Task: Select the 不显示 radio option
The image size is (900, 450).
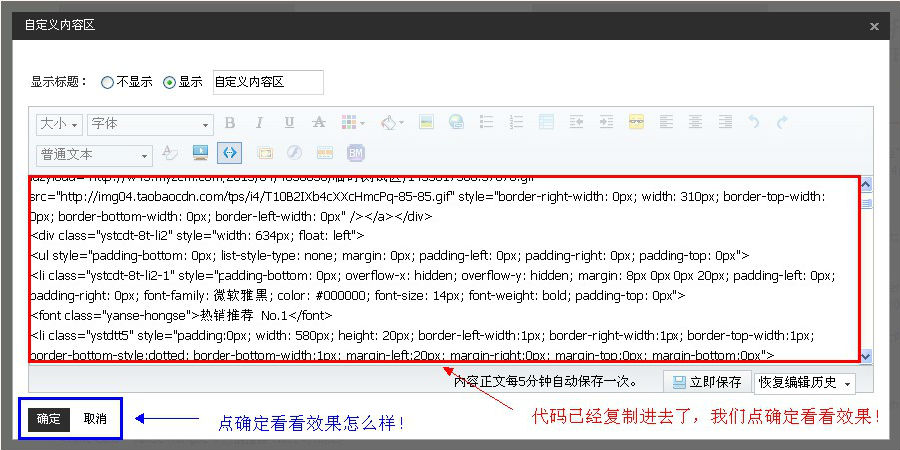Action: click(x=107, y=83)
